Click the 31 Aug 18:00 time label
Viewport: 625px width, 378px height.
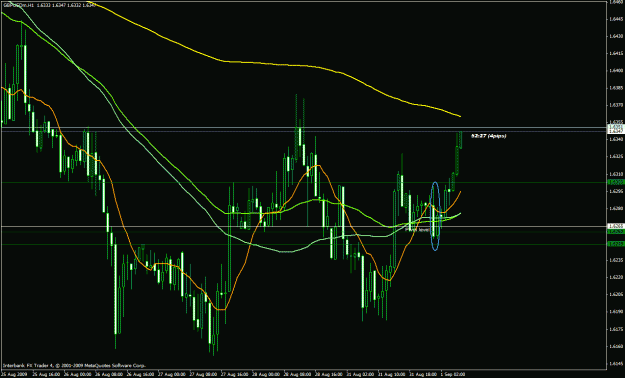(423, 374)
